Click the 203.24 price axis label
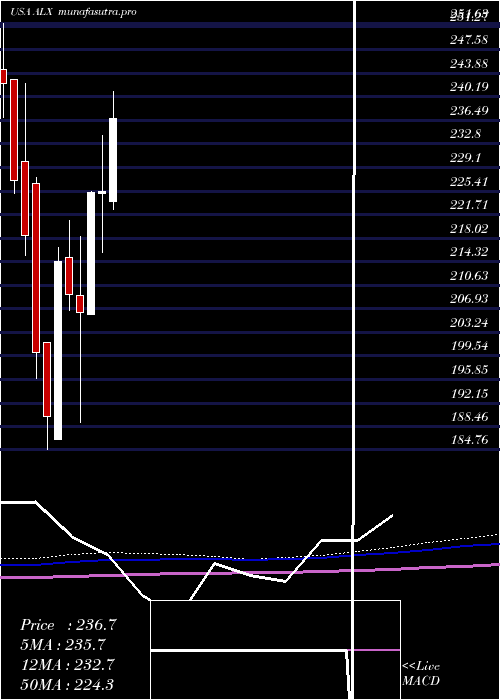Viewport: 500px width, 700px height. click(469, 323)
